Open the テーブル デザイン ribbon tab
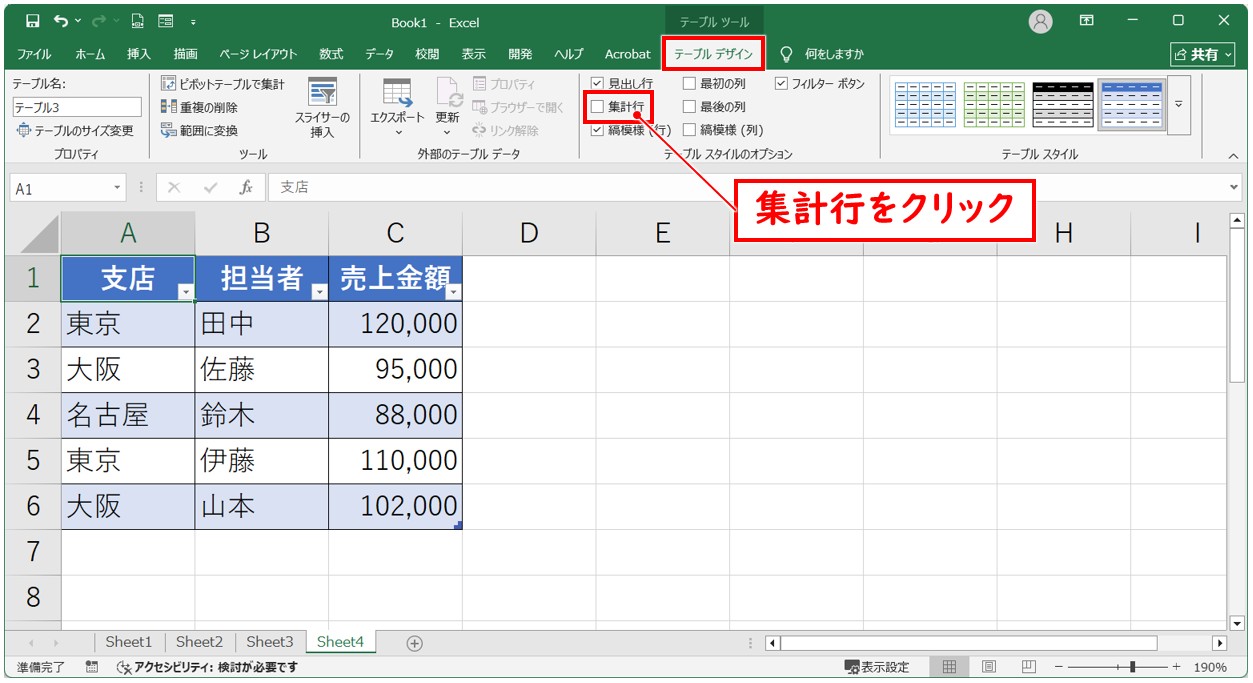 pos(713,54)
